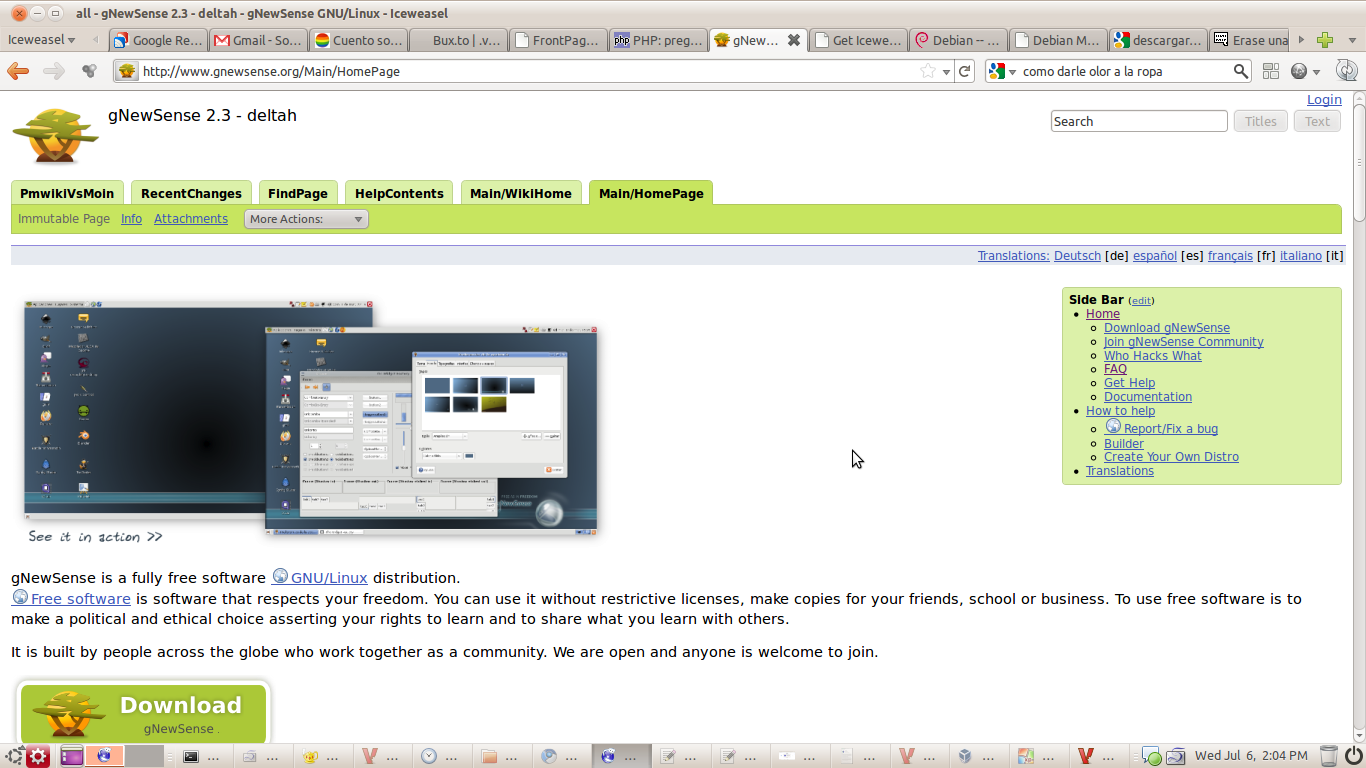Click Create Your Own Distro link
1366x768 pixels.
click(x=1171, y=456)
